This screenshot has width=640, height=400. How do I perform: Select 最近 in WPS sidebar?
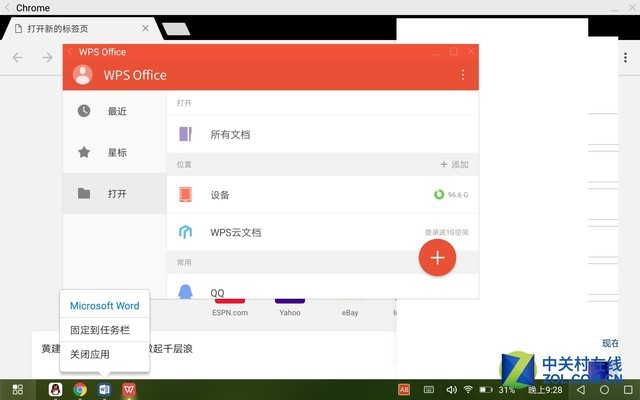pos(115,111)
